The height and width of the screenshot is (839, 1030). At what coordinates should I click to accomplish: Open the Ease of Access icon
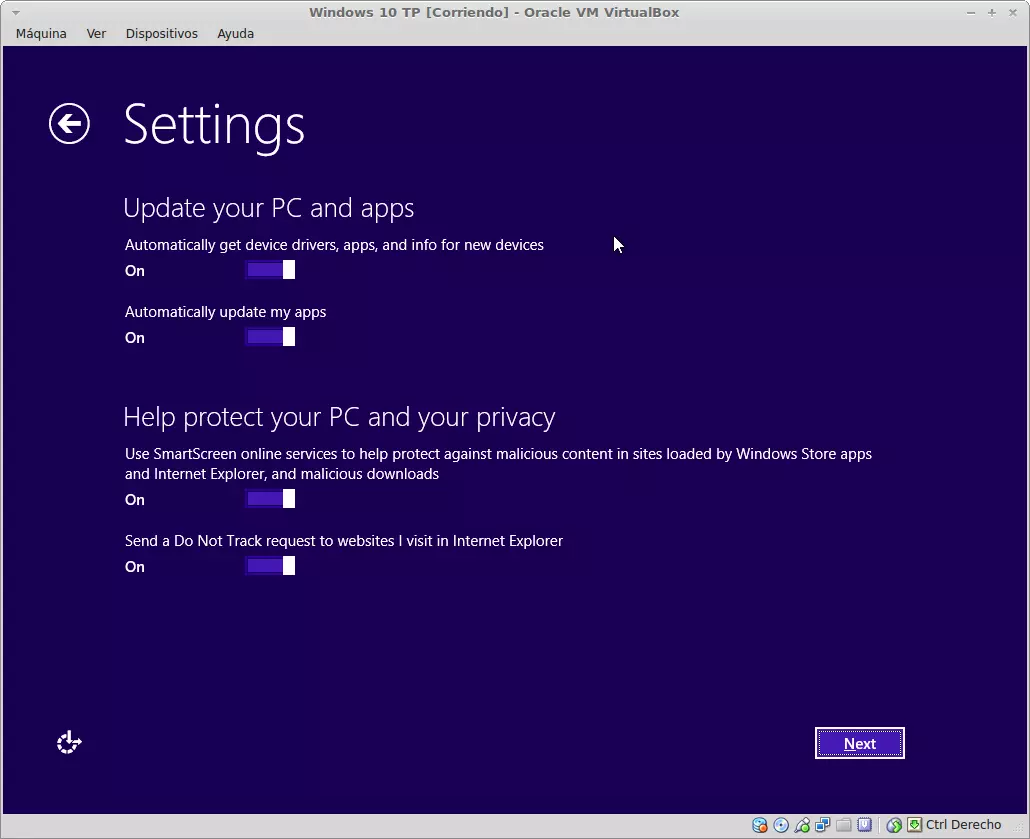(69, 743)
